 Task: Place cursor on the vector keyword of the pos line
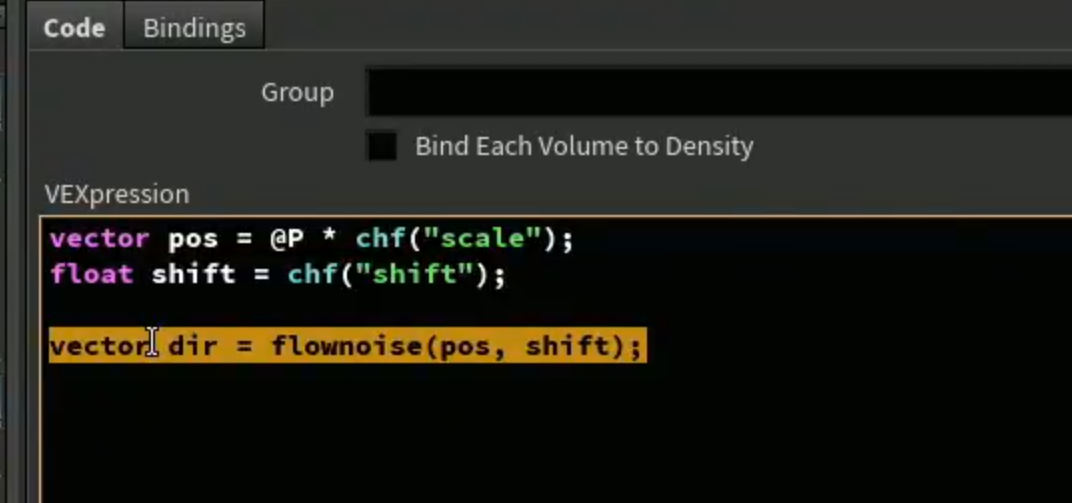[x=100, y=239]
